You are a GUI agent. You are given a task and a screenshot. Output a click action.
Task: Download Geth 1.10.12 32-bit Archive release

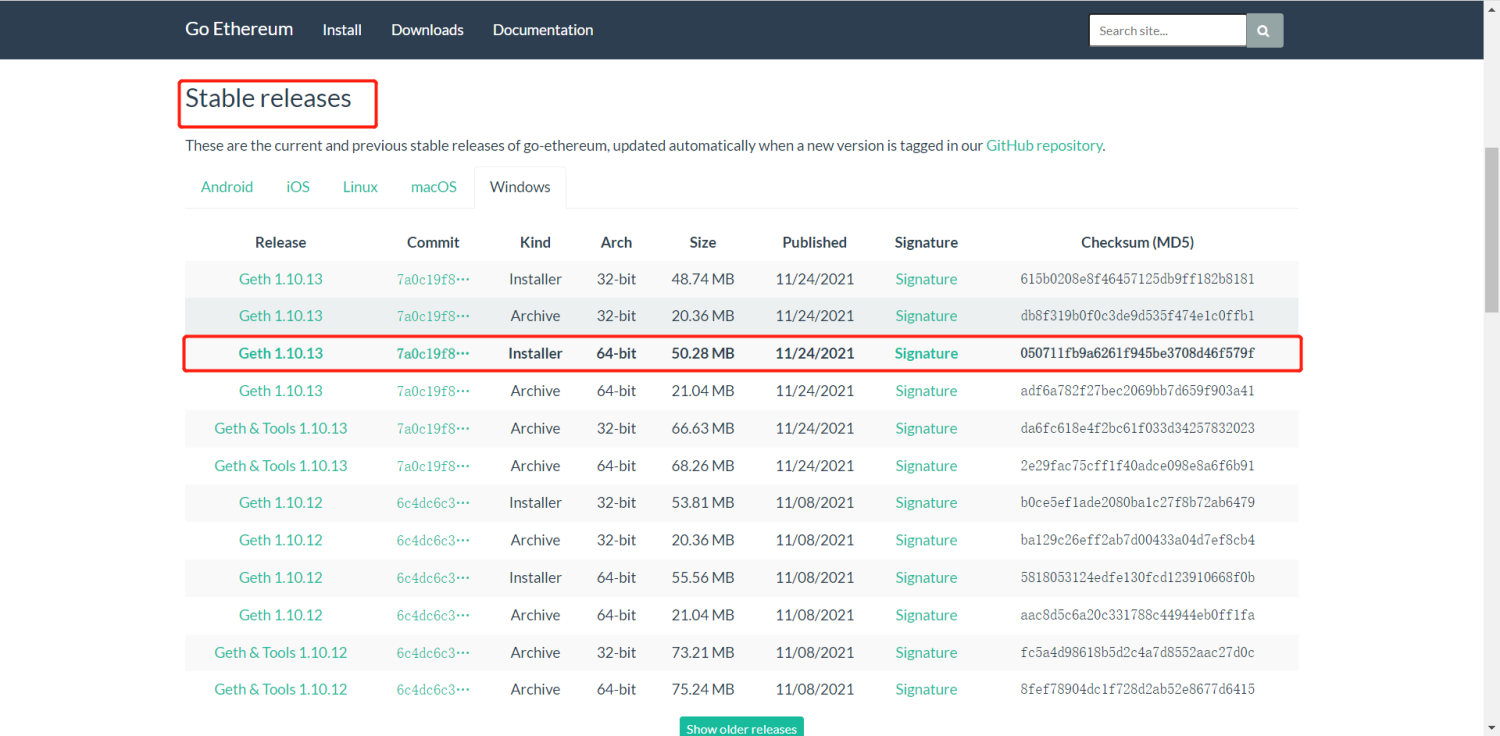click(281, 540)
